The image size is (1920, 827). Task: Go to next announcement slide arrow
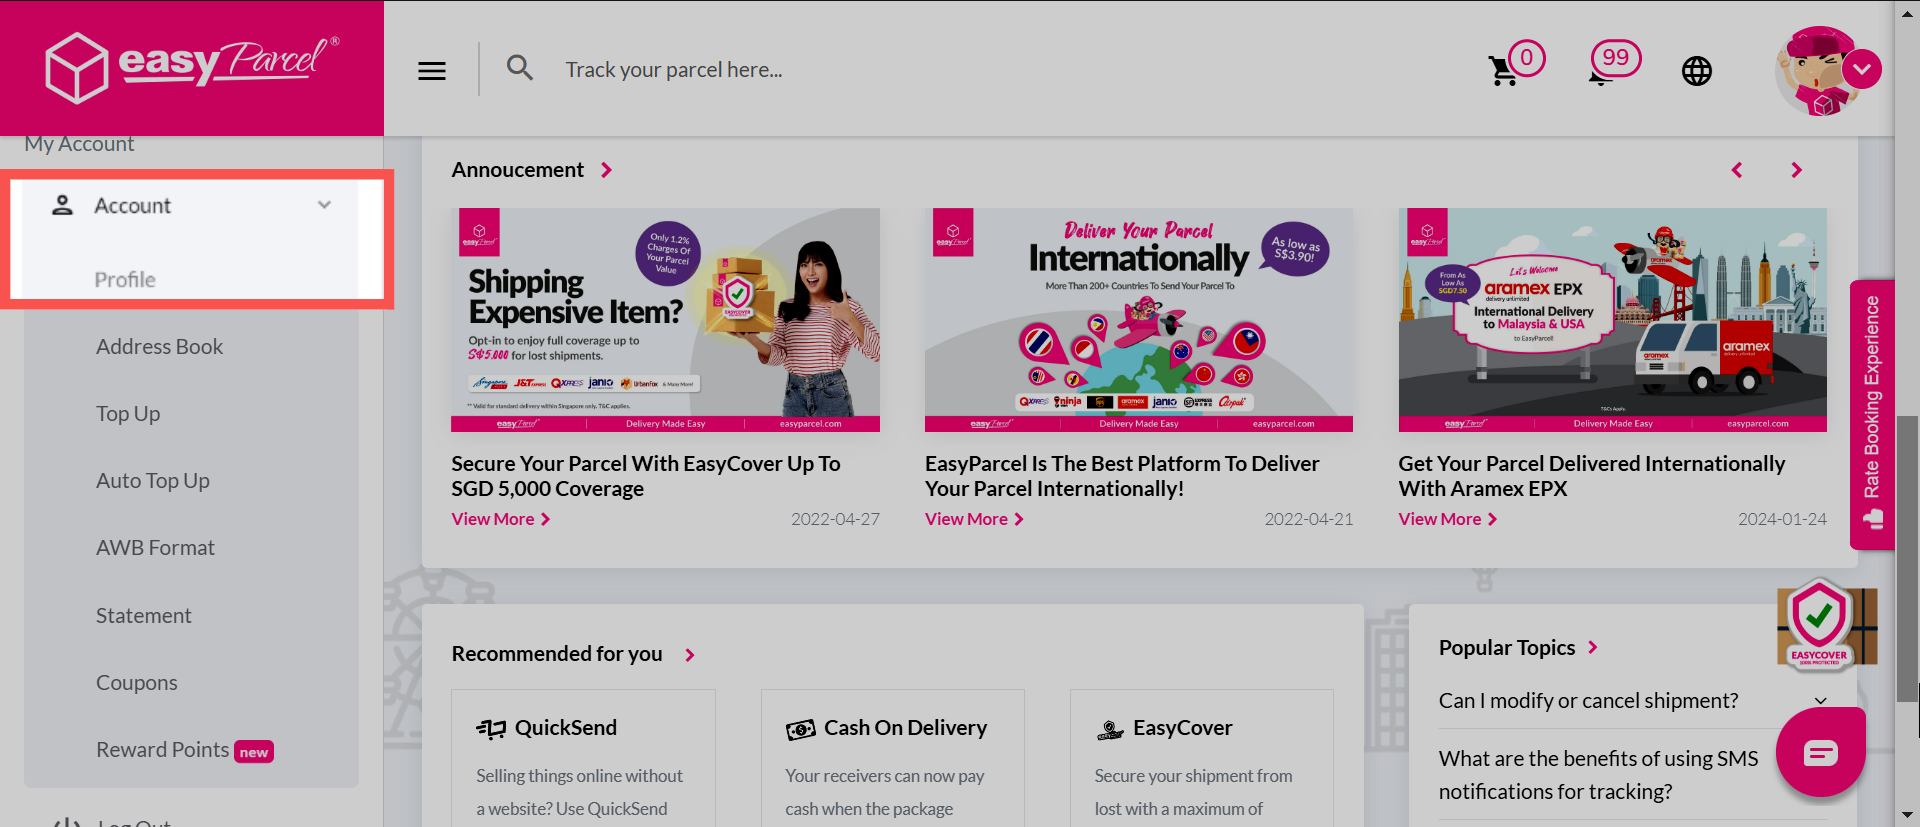click(x=1796, y=170)
